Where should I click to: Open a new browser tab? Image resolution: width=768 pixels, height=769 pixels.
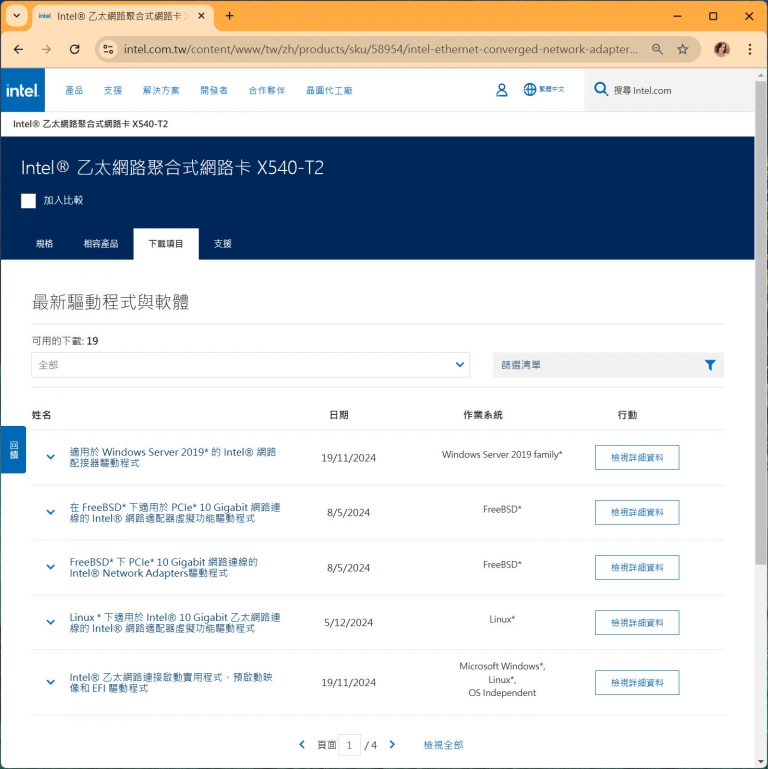point(229,16)
